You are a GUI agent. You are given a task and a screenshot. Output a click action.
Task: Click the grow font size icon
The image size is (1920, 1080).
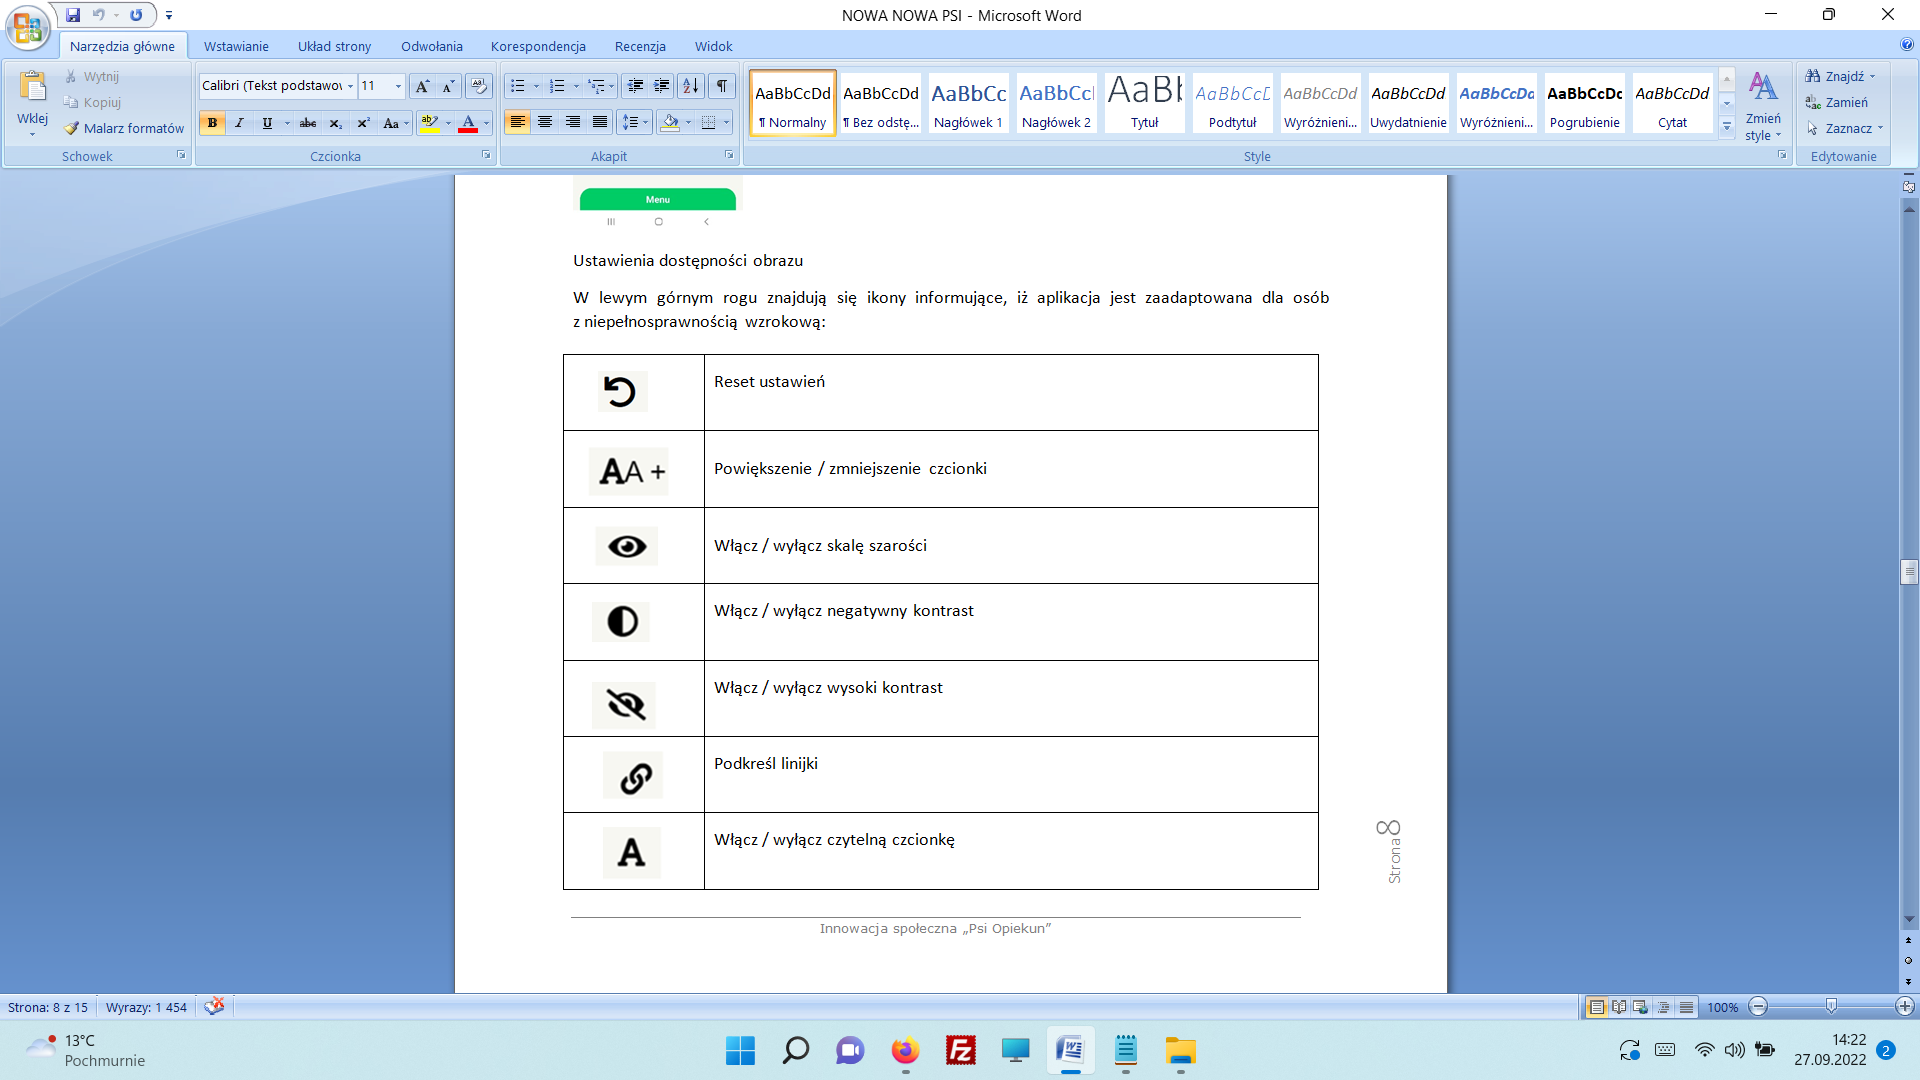[x=422, y=86]
